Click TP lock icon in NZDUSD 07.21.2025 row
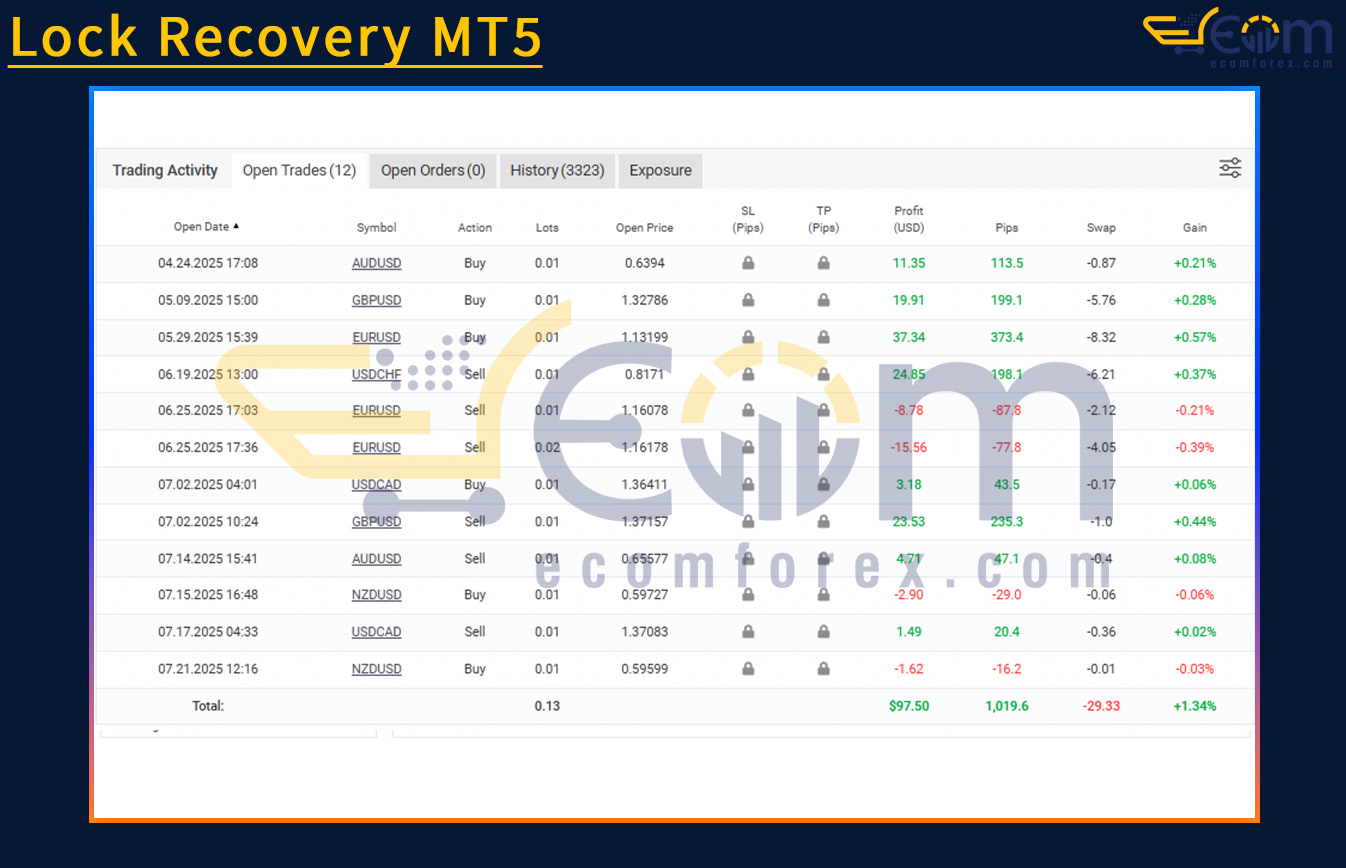Image resolution: width=1346 pixels, height=868 pixels. point(823,669)
